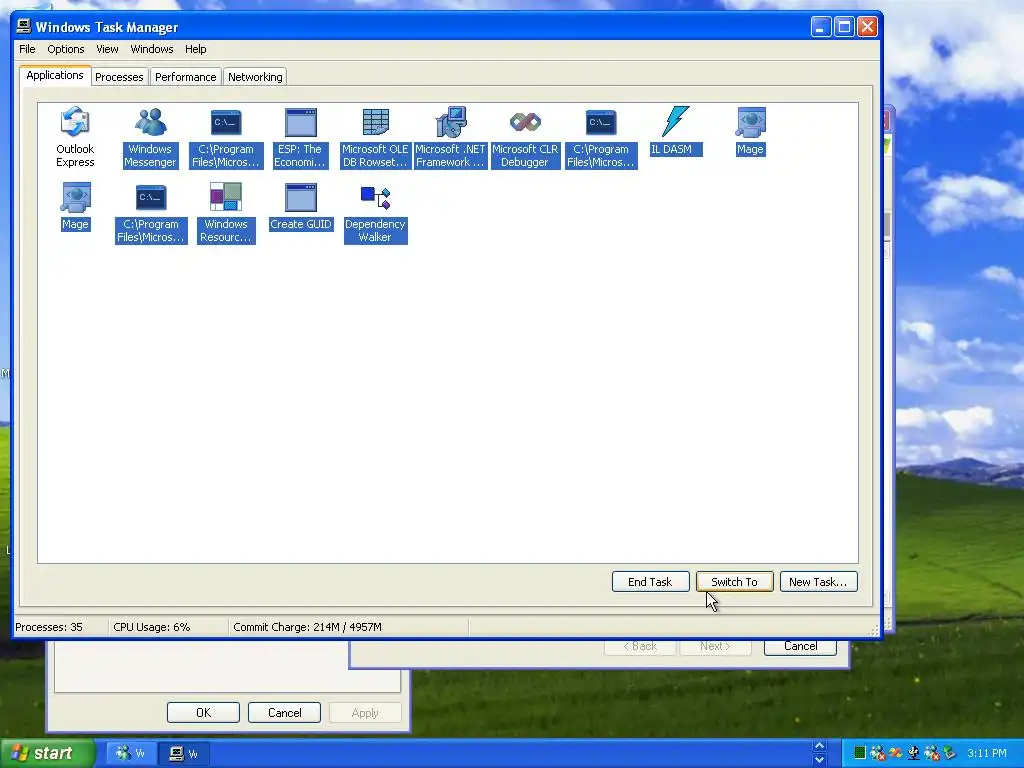Switch to the Performance tab

coord(185,77)
